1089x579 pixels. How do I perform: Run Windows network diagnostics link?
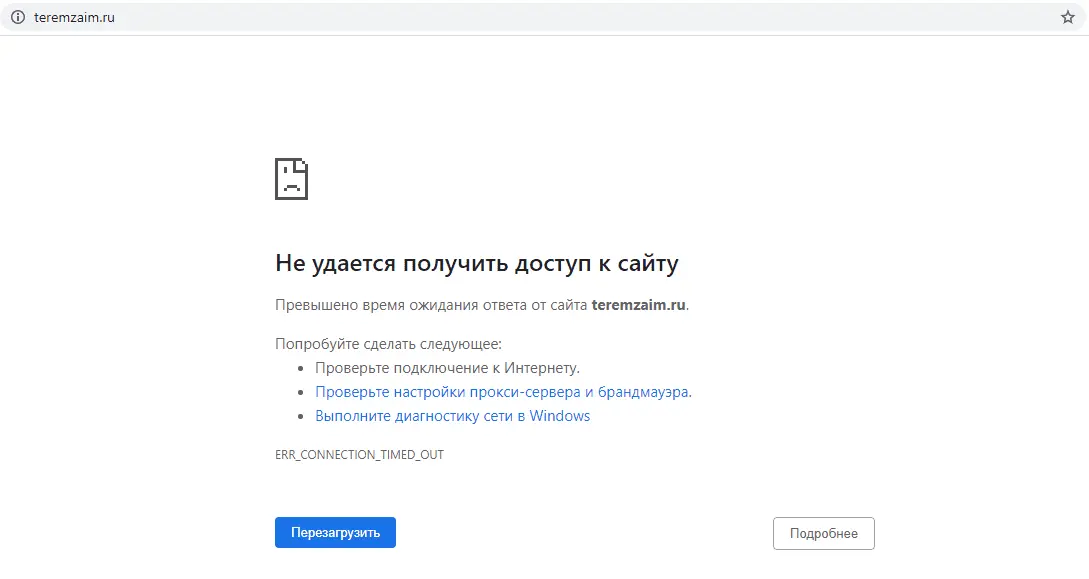tap(453, 415)
